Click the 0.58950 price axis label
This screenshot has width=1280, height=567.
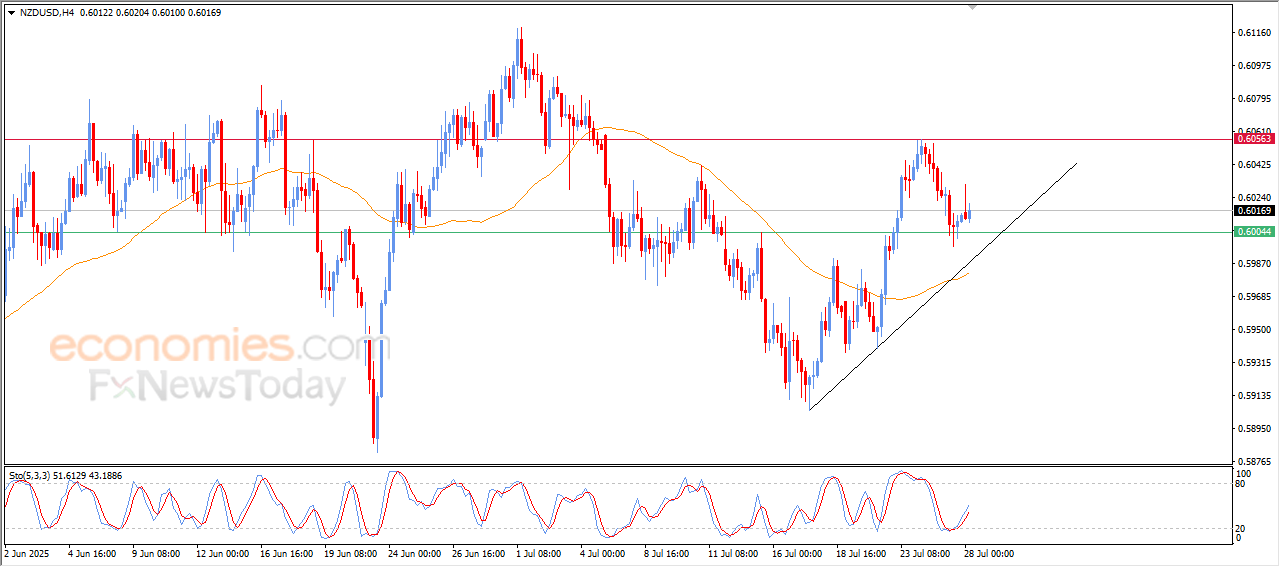click(1253, 429)
